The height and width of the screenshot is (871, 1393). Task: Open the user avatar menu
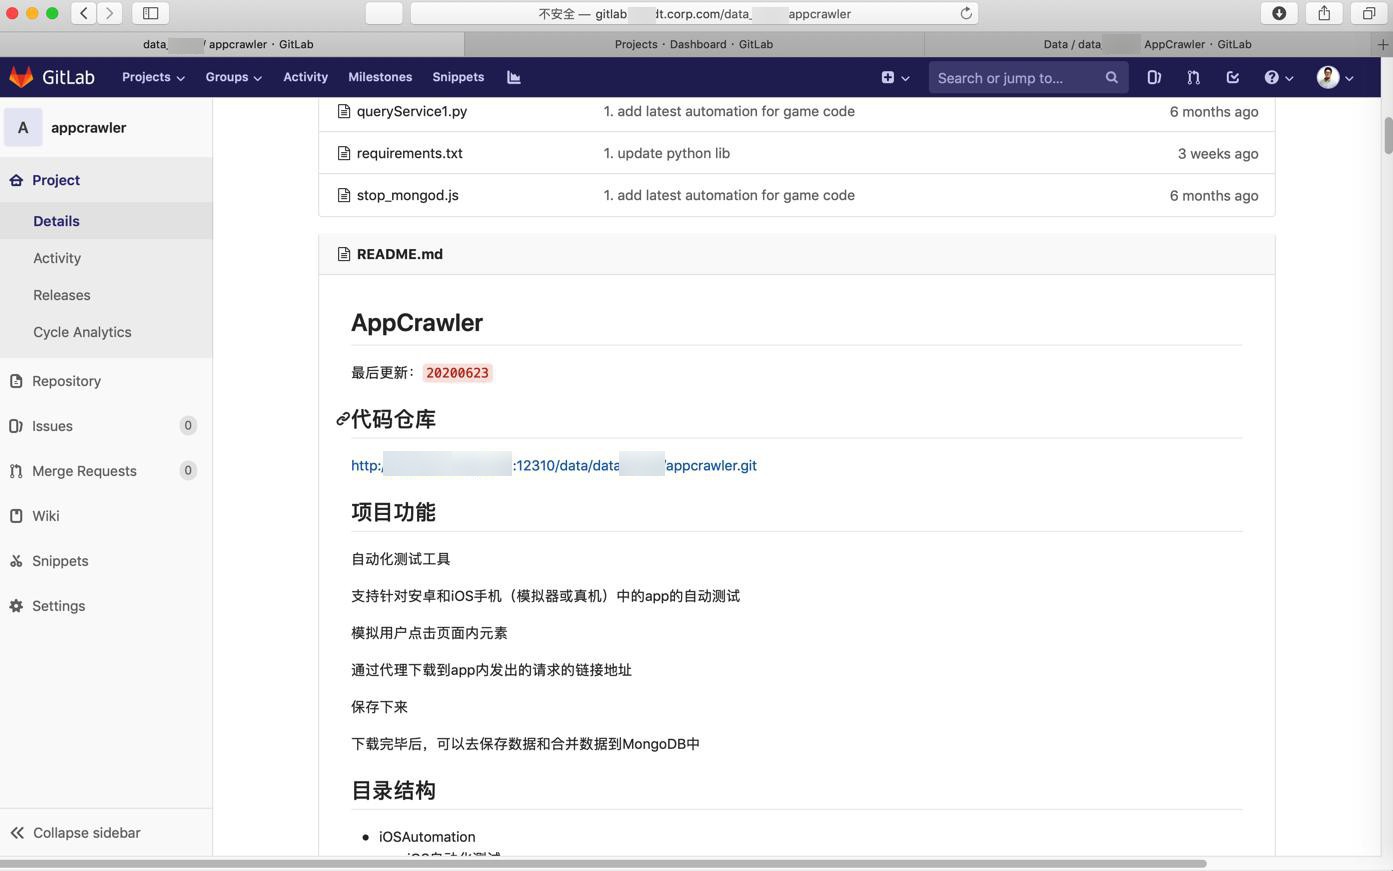[1335, 77]
